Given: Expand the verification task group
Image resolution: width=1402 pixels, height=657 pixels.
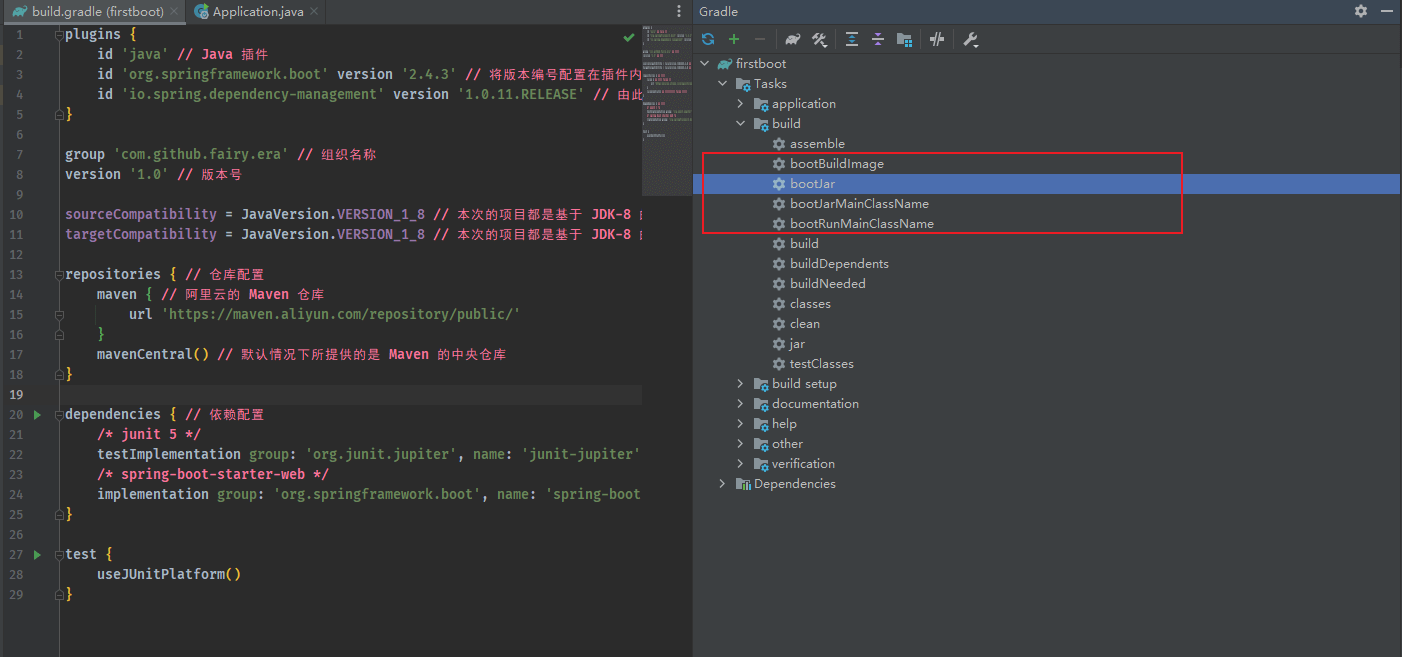Looking at the screenshot, I should click(x=741, y=464).
